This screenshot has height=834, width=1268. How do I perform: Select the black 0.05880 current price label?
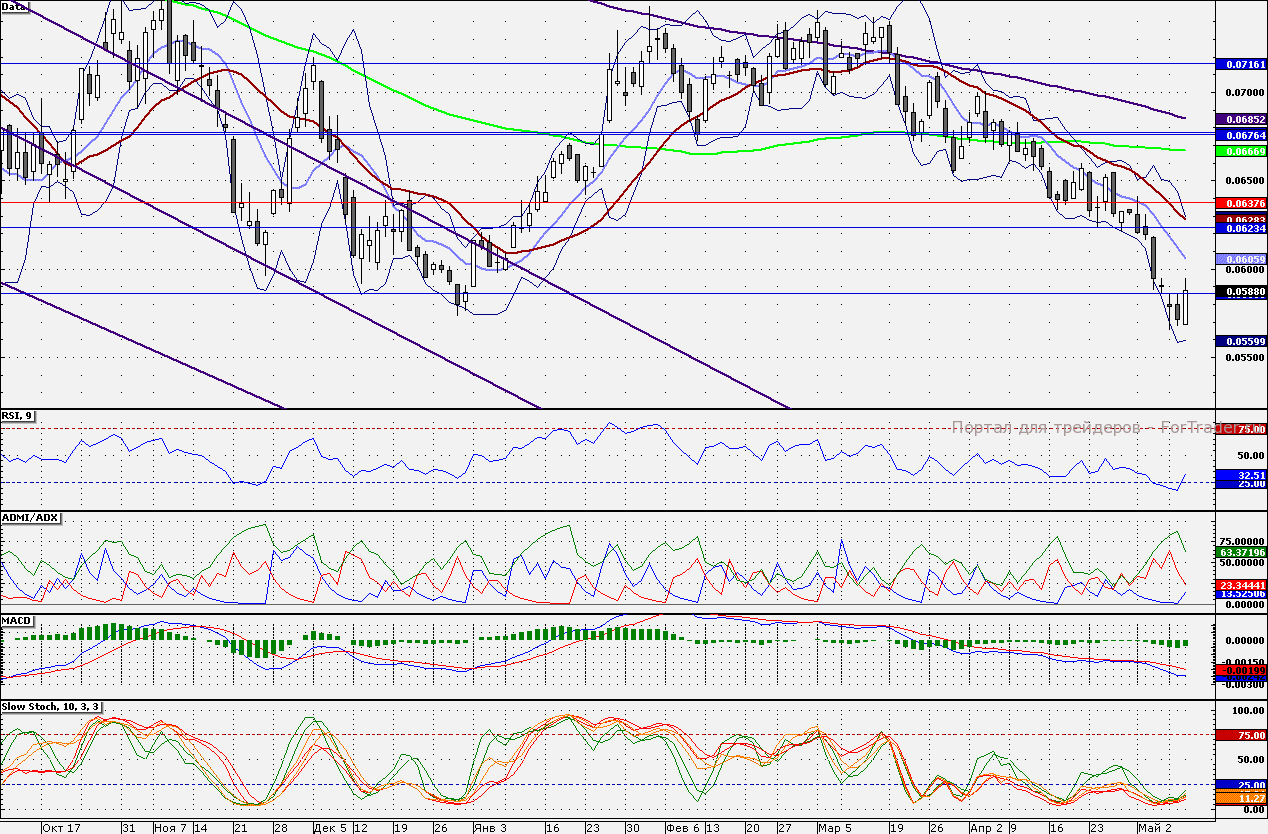(x=1241, y=292)
